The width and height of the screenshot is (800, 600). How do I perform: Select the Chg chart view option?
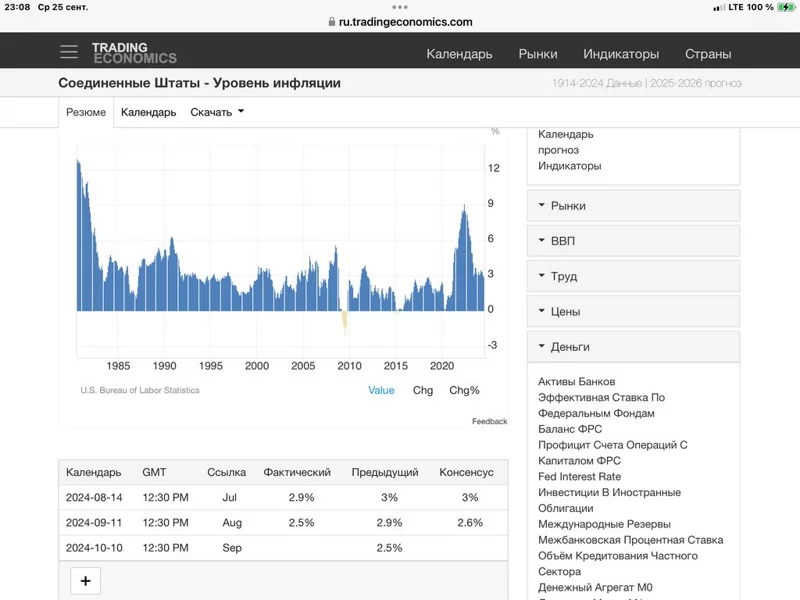coord(423,390)
